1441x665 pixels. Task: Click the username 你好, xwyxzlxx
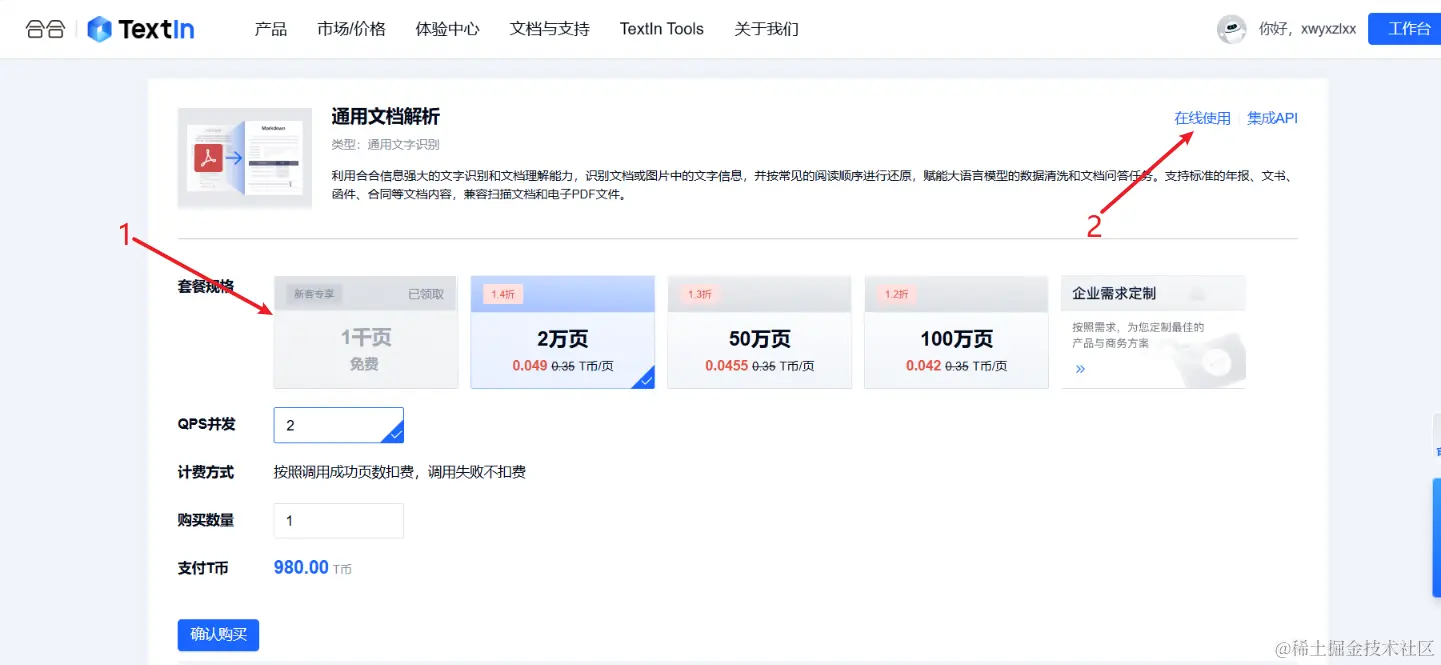point(1307,29)
